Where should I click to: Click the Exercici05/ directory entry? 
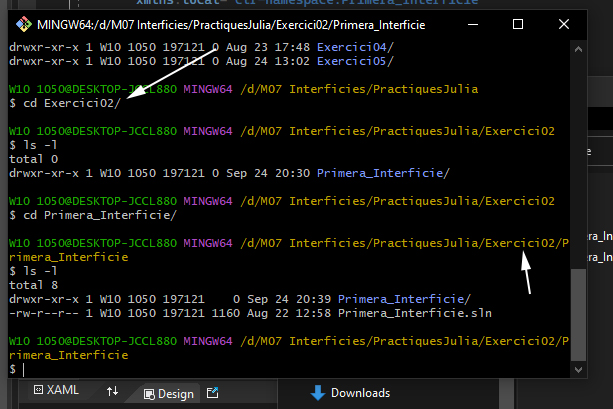(357, 60)
